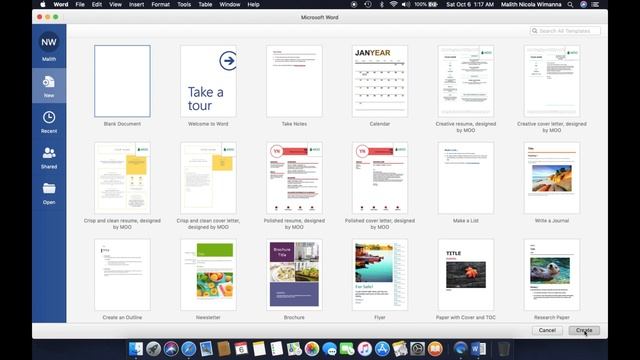This screenshot has width=640, height=360.
Task: Select the Flyer template
Action: click(380, 275)
